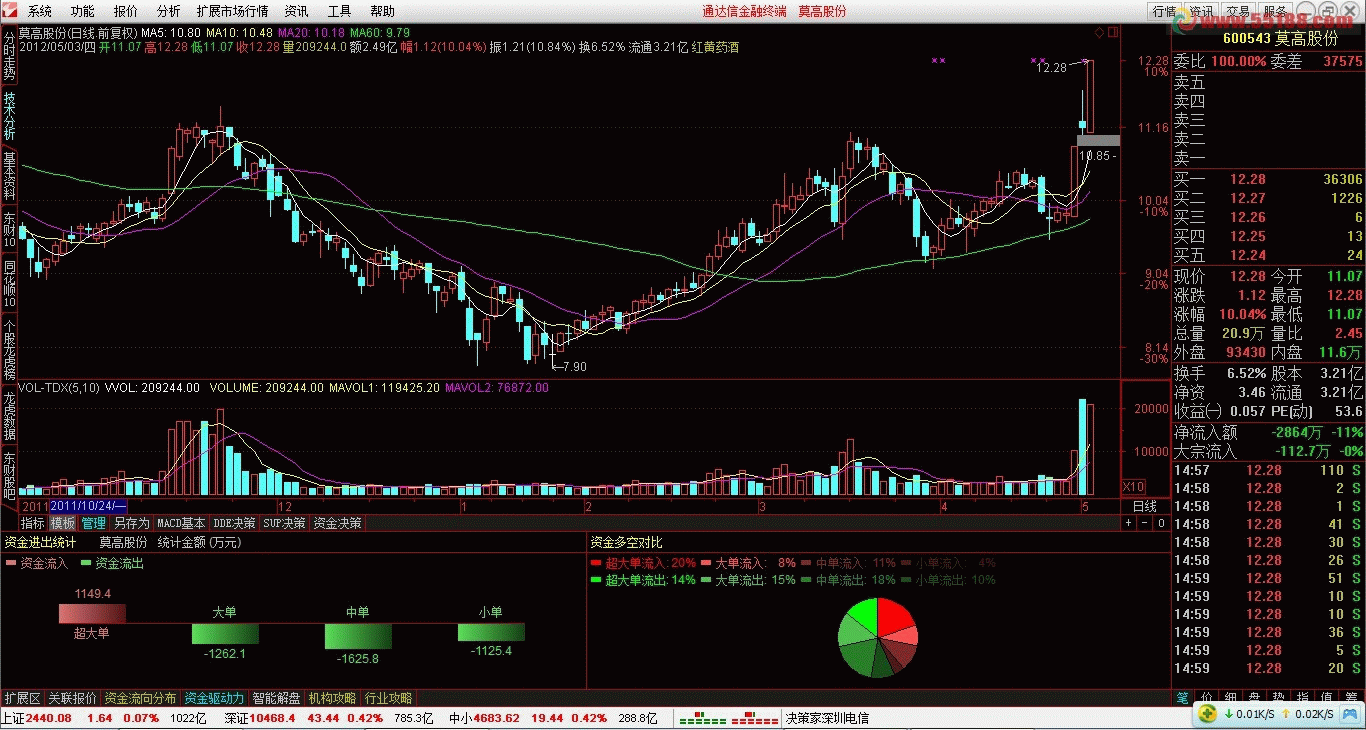Open the 扩展市场行情 menu
Image resolution: width=1366 pixels, height=730 pixels.
pos(232,11)
